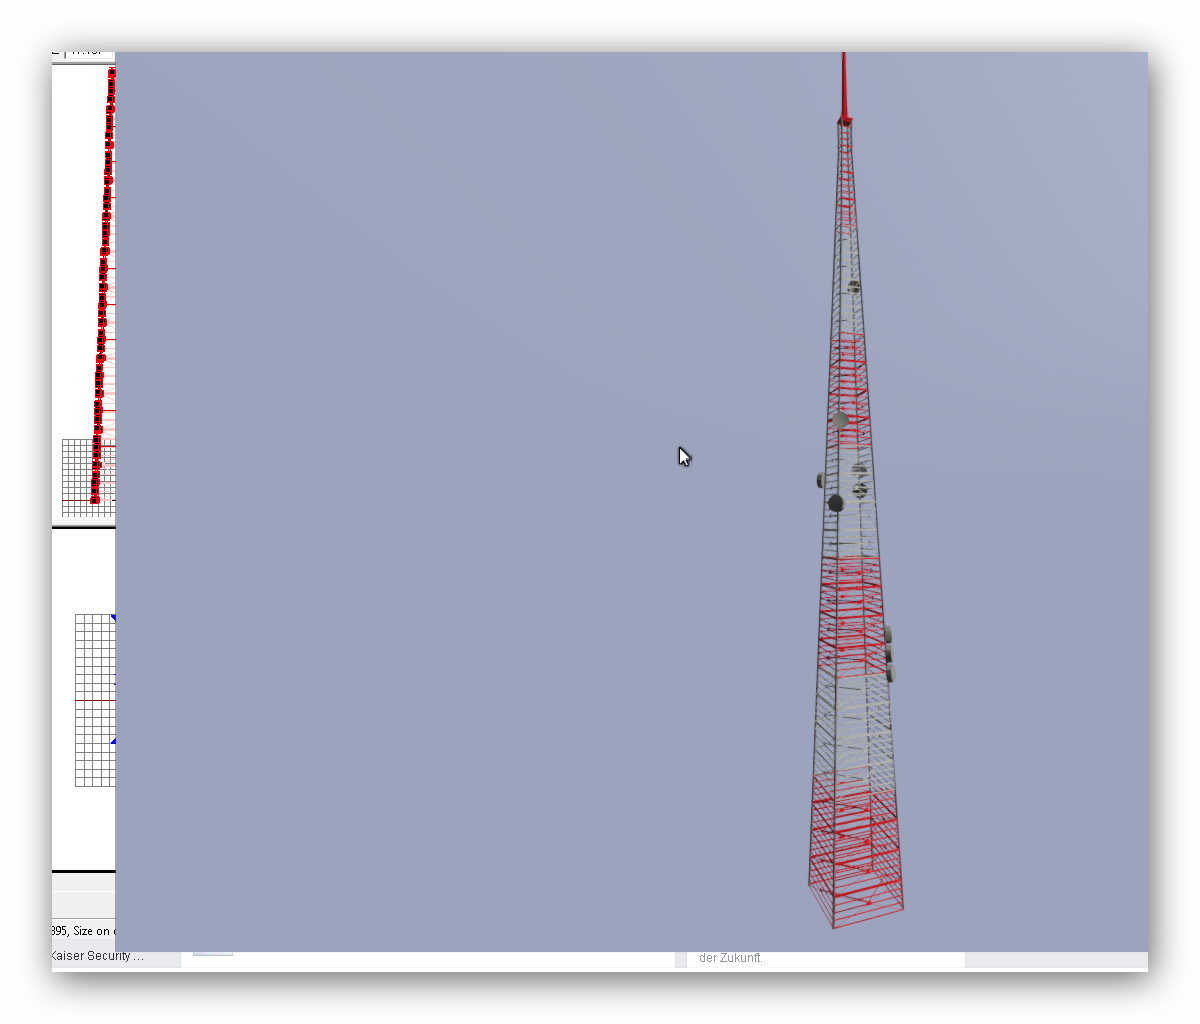
Task: Open the Kaiser Security taskbar item
Action: [x=97, y=957]
